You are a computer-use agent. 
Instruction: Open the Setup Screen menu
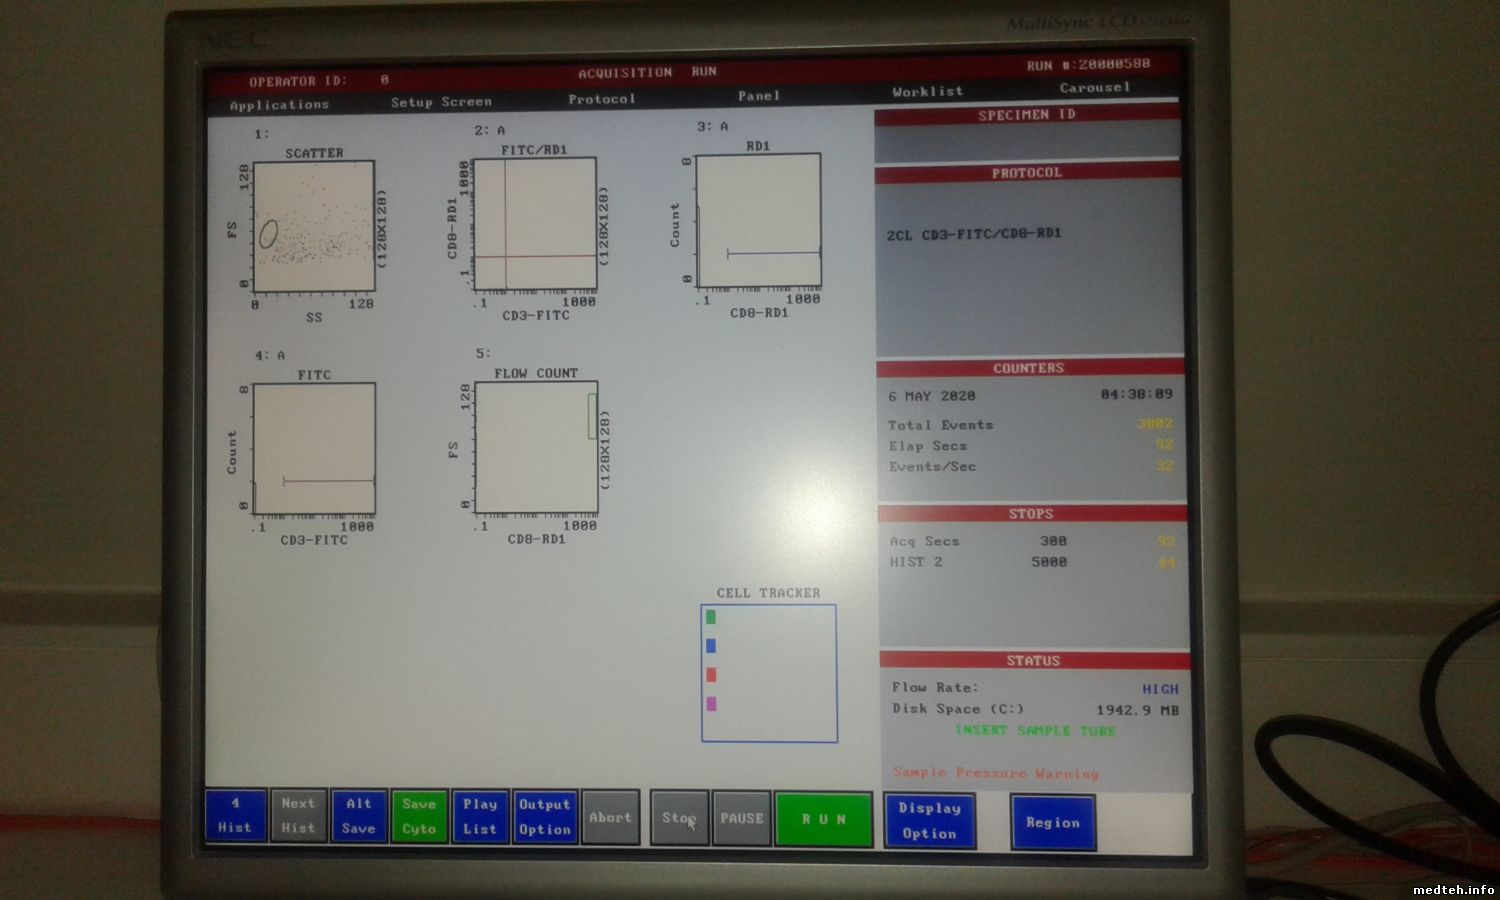click(441, 102)
